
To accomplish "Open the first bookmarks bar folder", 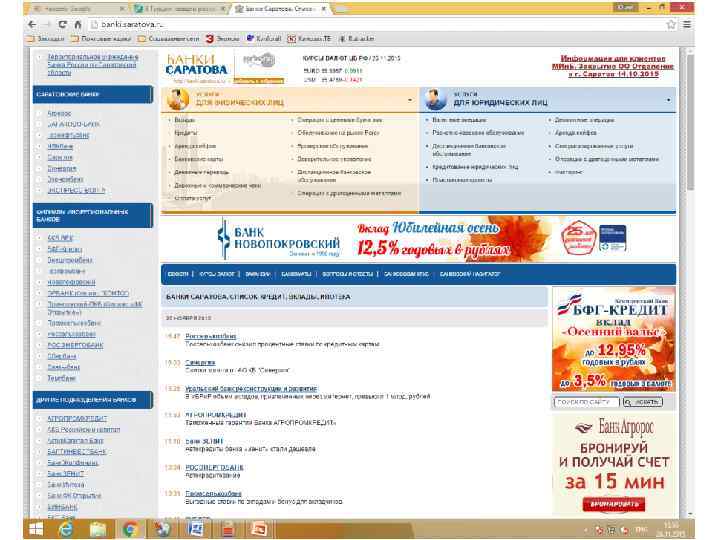I will coord(46,39).
